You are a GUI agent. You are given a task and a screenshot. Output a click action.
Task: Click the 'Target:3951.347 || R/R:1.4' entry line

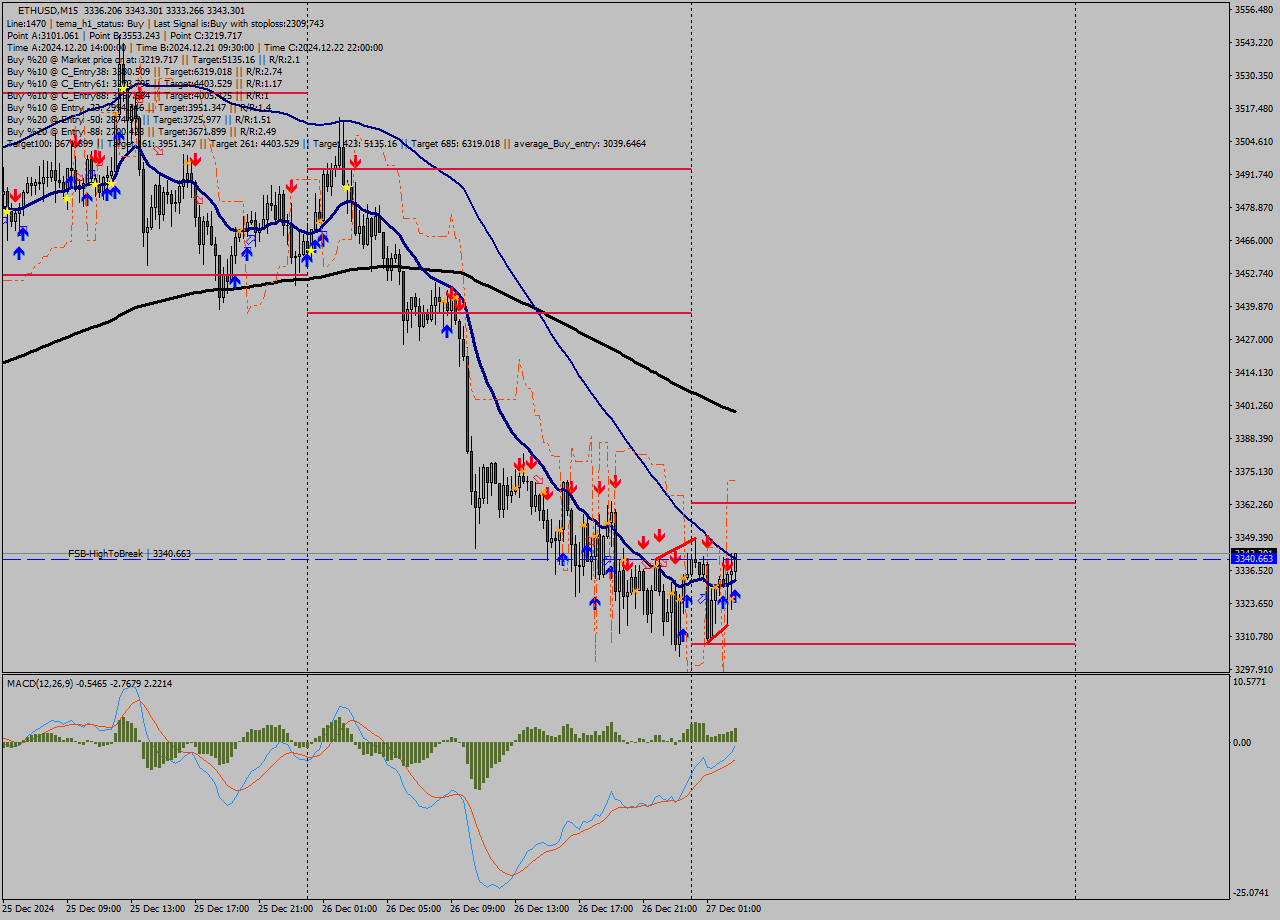click(138, 107)
